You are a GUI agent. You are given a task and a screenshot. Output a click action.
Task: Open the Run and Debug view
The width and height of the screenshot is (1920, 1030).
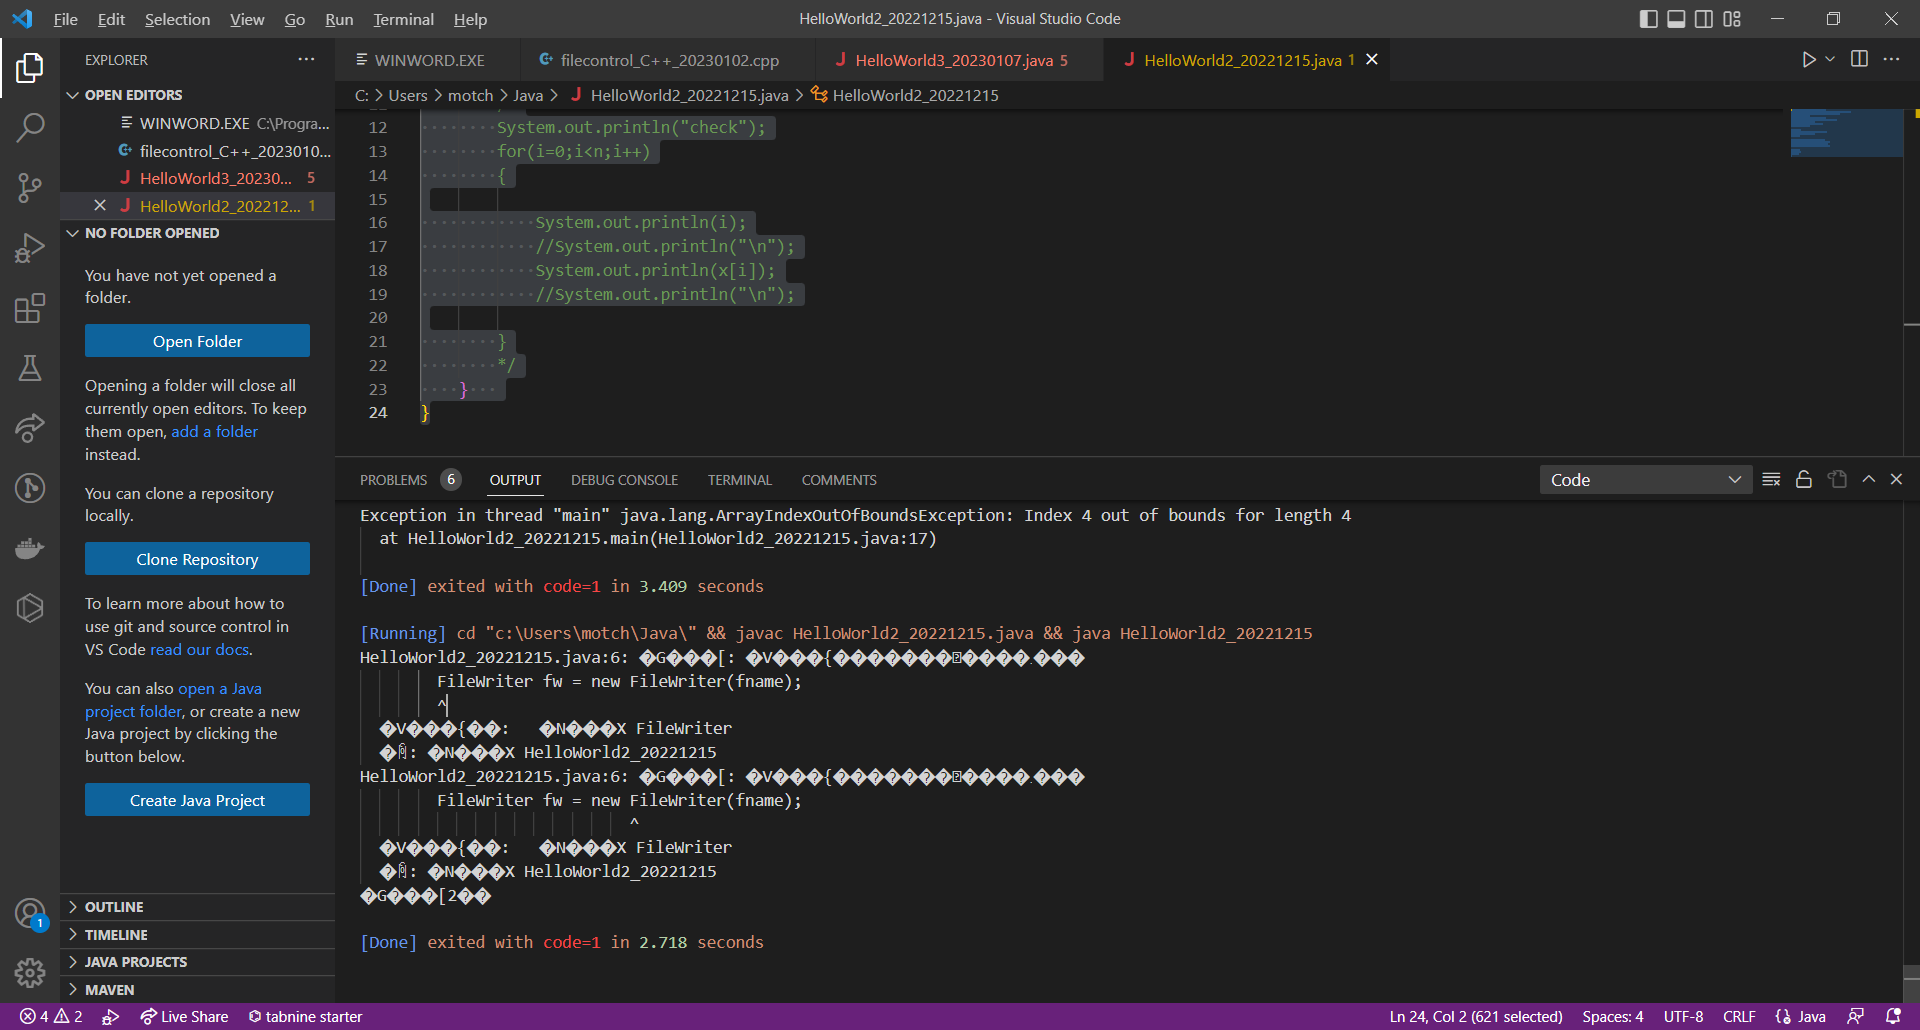tap(30, 248)
